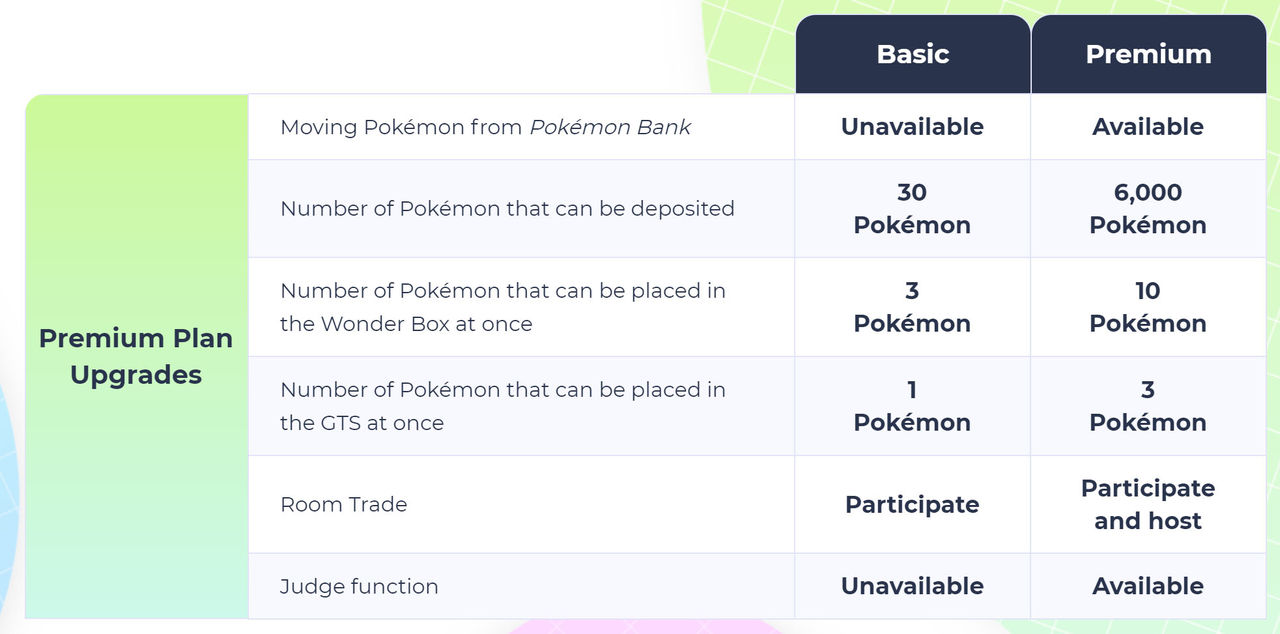The image size is (1280, 634).
Task: Click the GTS row description text
Action: pos(503,406)
